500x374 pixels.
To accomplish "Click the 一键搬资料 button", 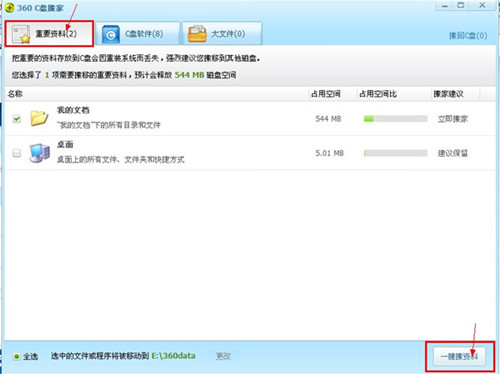I will tap(459, 356).
